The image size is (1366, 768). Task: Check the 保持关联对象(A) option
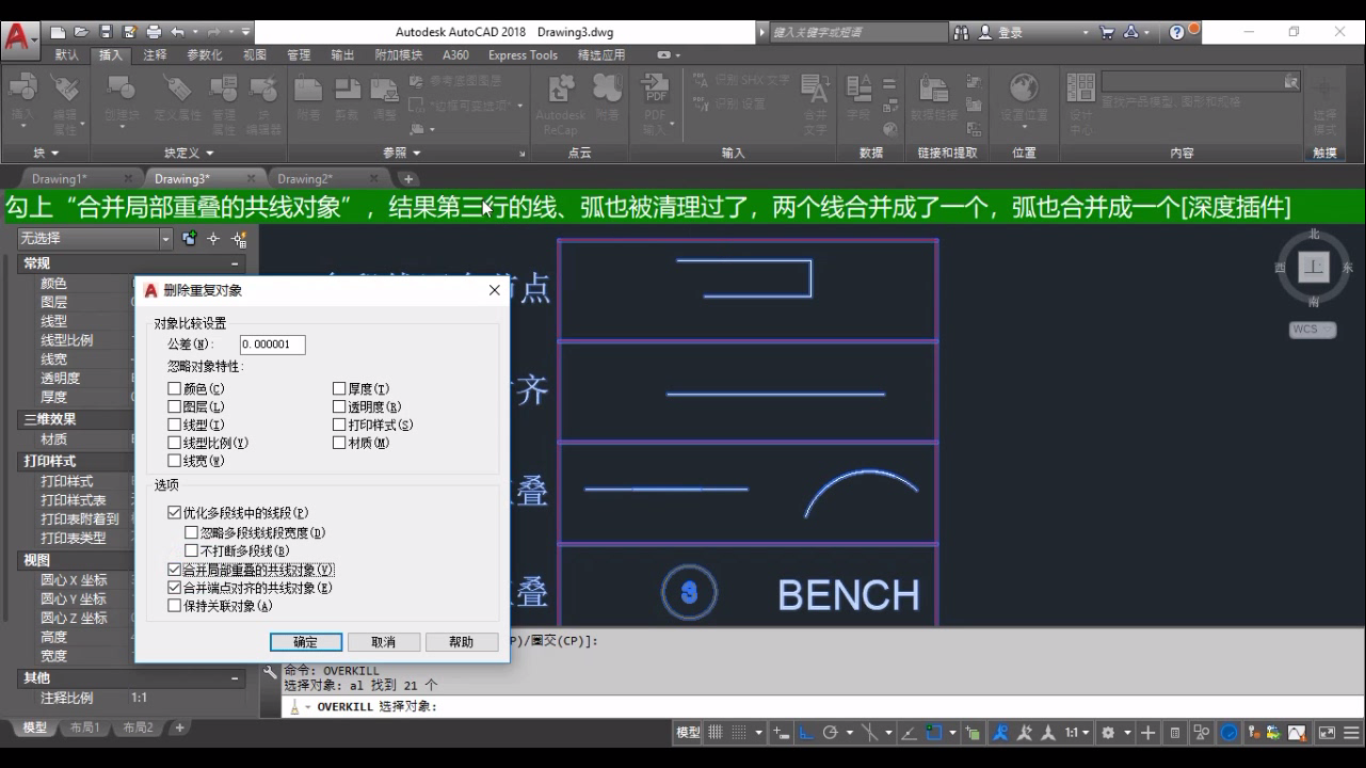point(174,605)
